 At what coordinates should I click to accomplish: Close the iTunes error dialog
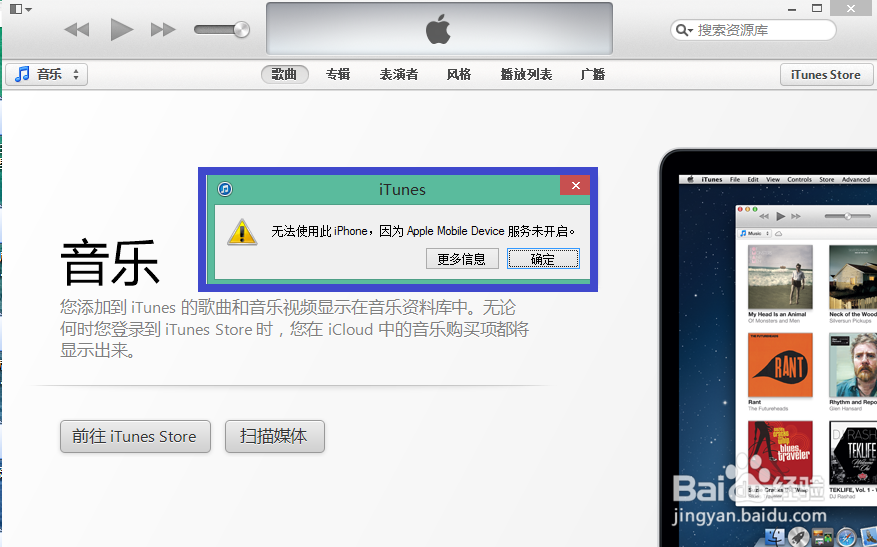pyautogui.click(x=575, y=185)
